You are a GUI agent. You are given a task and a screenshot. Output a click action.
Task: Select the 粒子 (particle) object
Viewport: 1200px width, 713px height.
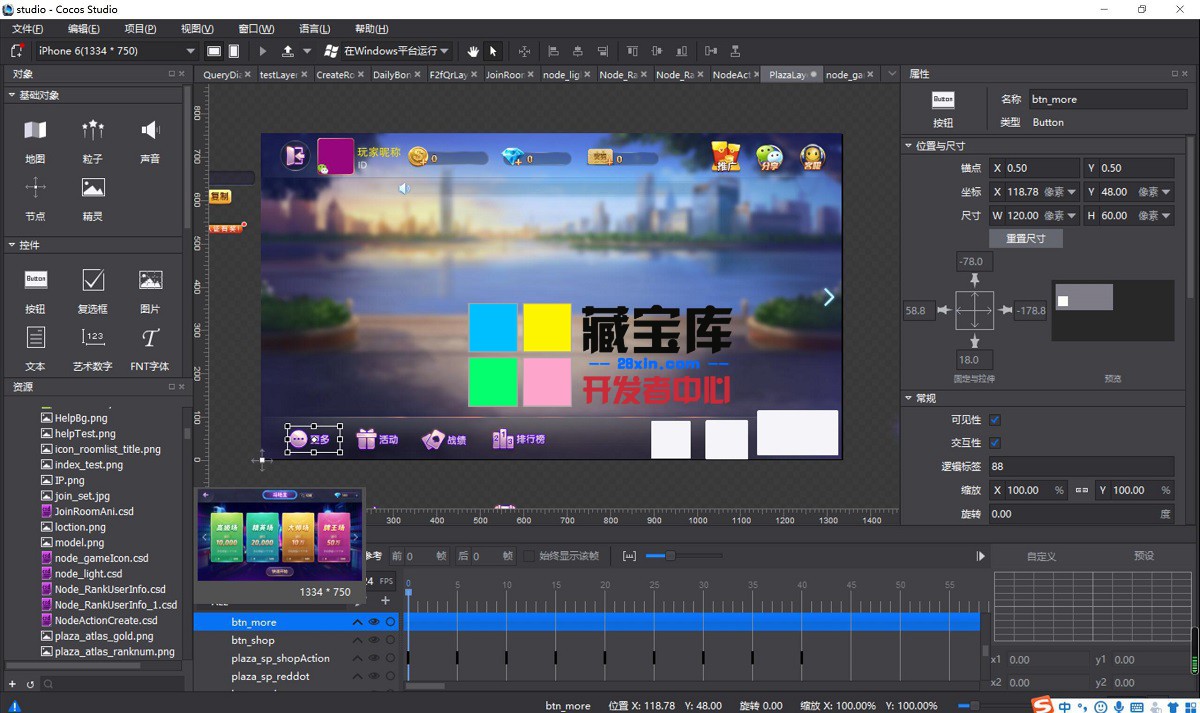[x=93, y=140]
